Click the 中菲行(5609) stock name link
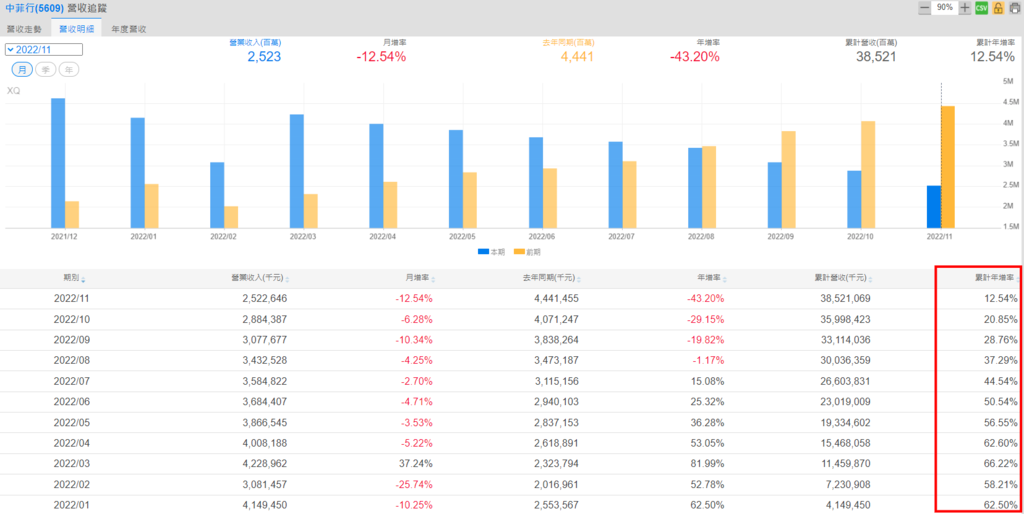Viewport: 1024px width, 514px height. (34, 8)
